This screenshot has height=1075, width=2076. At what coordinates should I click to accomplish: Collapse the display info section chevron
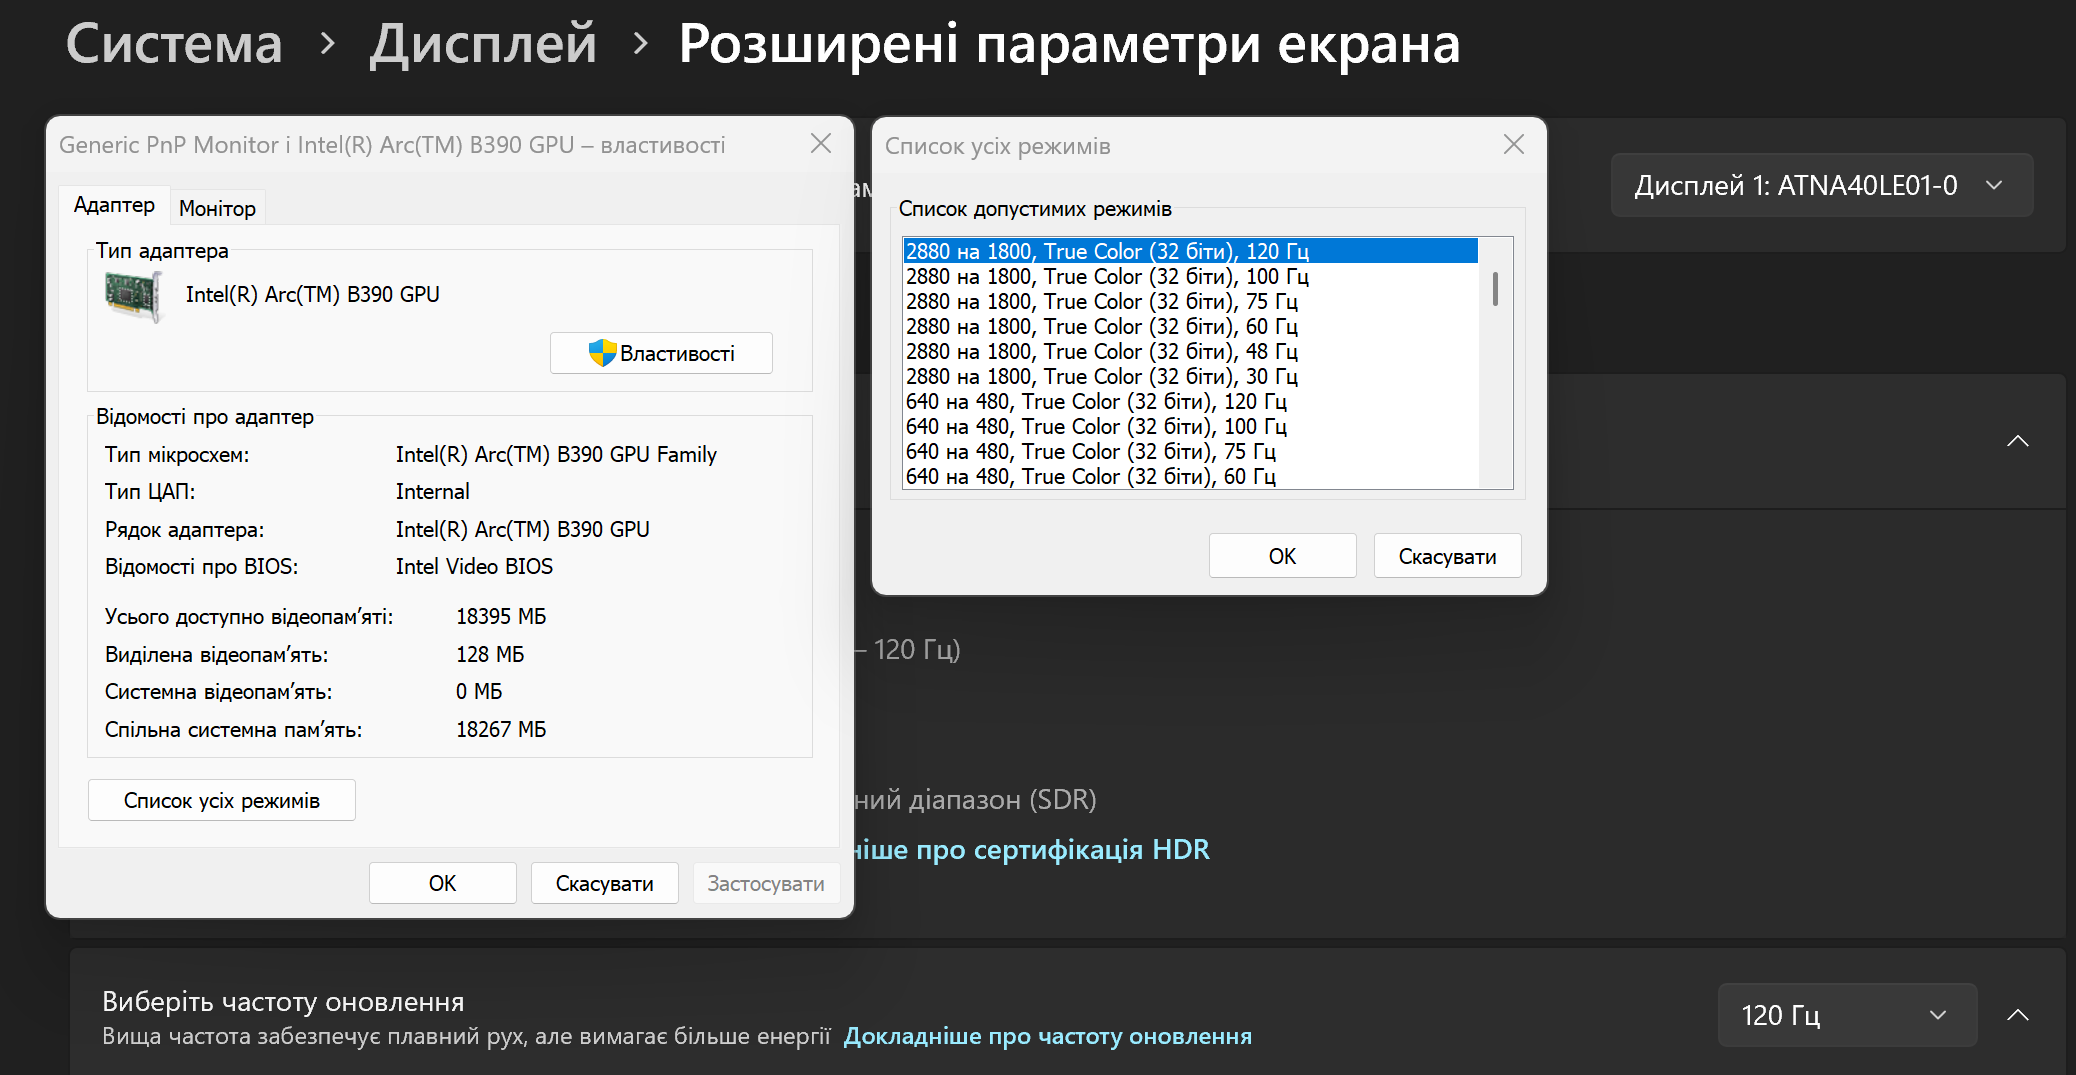[x=2018, y=441]
